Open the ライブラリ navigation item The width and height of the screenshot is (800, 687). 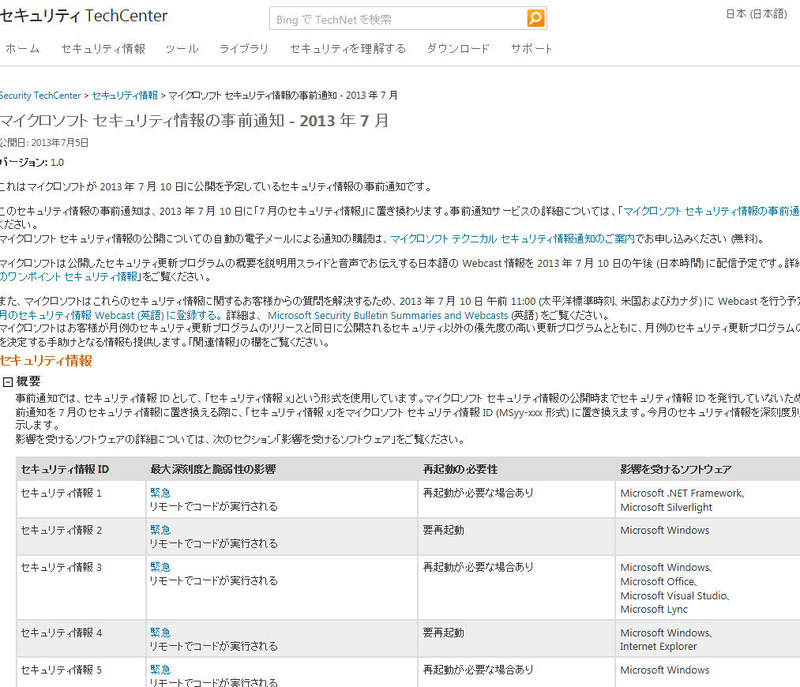click(x=244, y=49)
